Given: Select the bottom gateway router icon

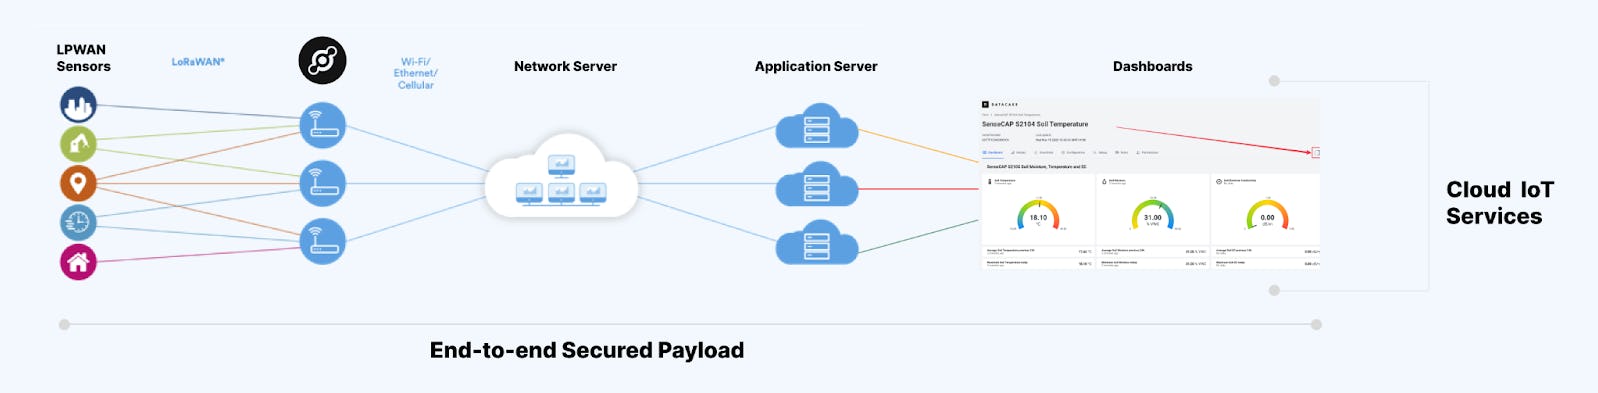Looking at the screenshot, I should tap(322, 241).
